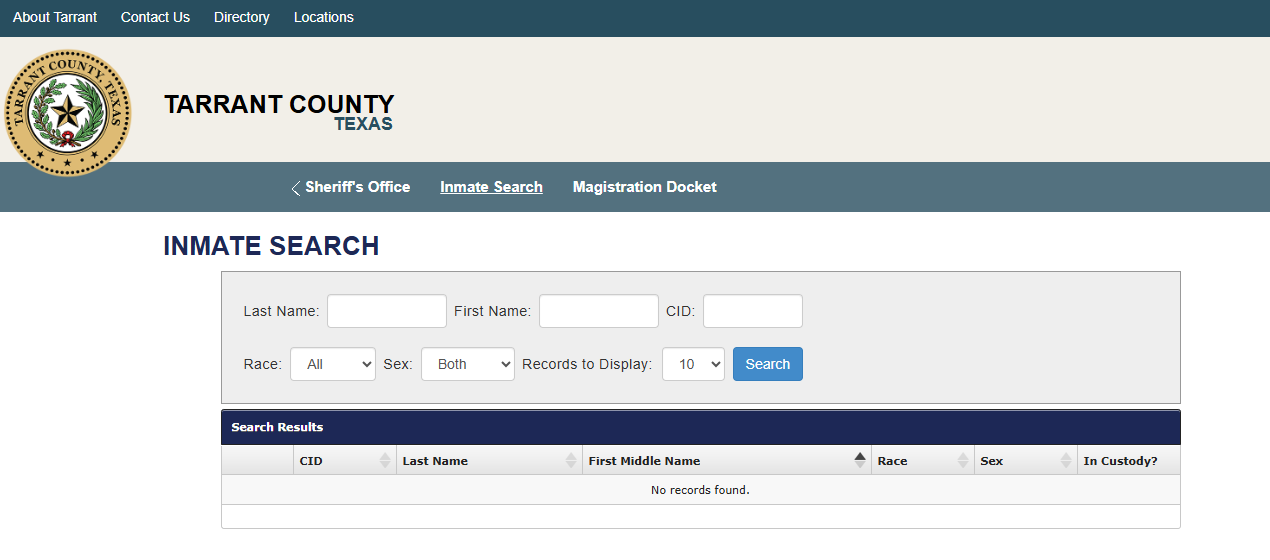Viewport: 1270px width, 560px height.
Task: Click the Tarrant County seal logo
Action: pyautogui.click(x=68, y=112)
